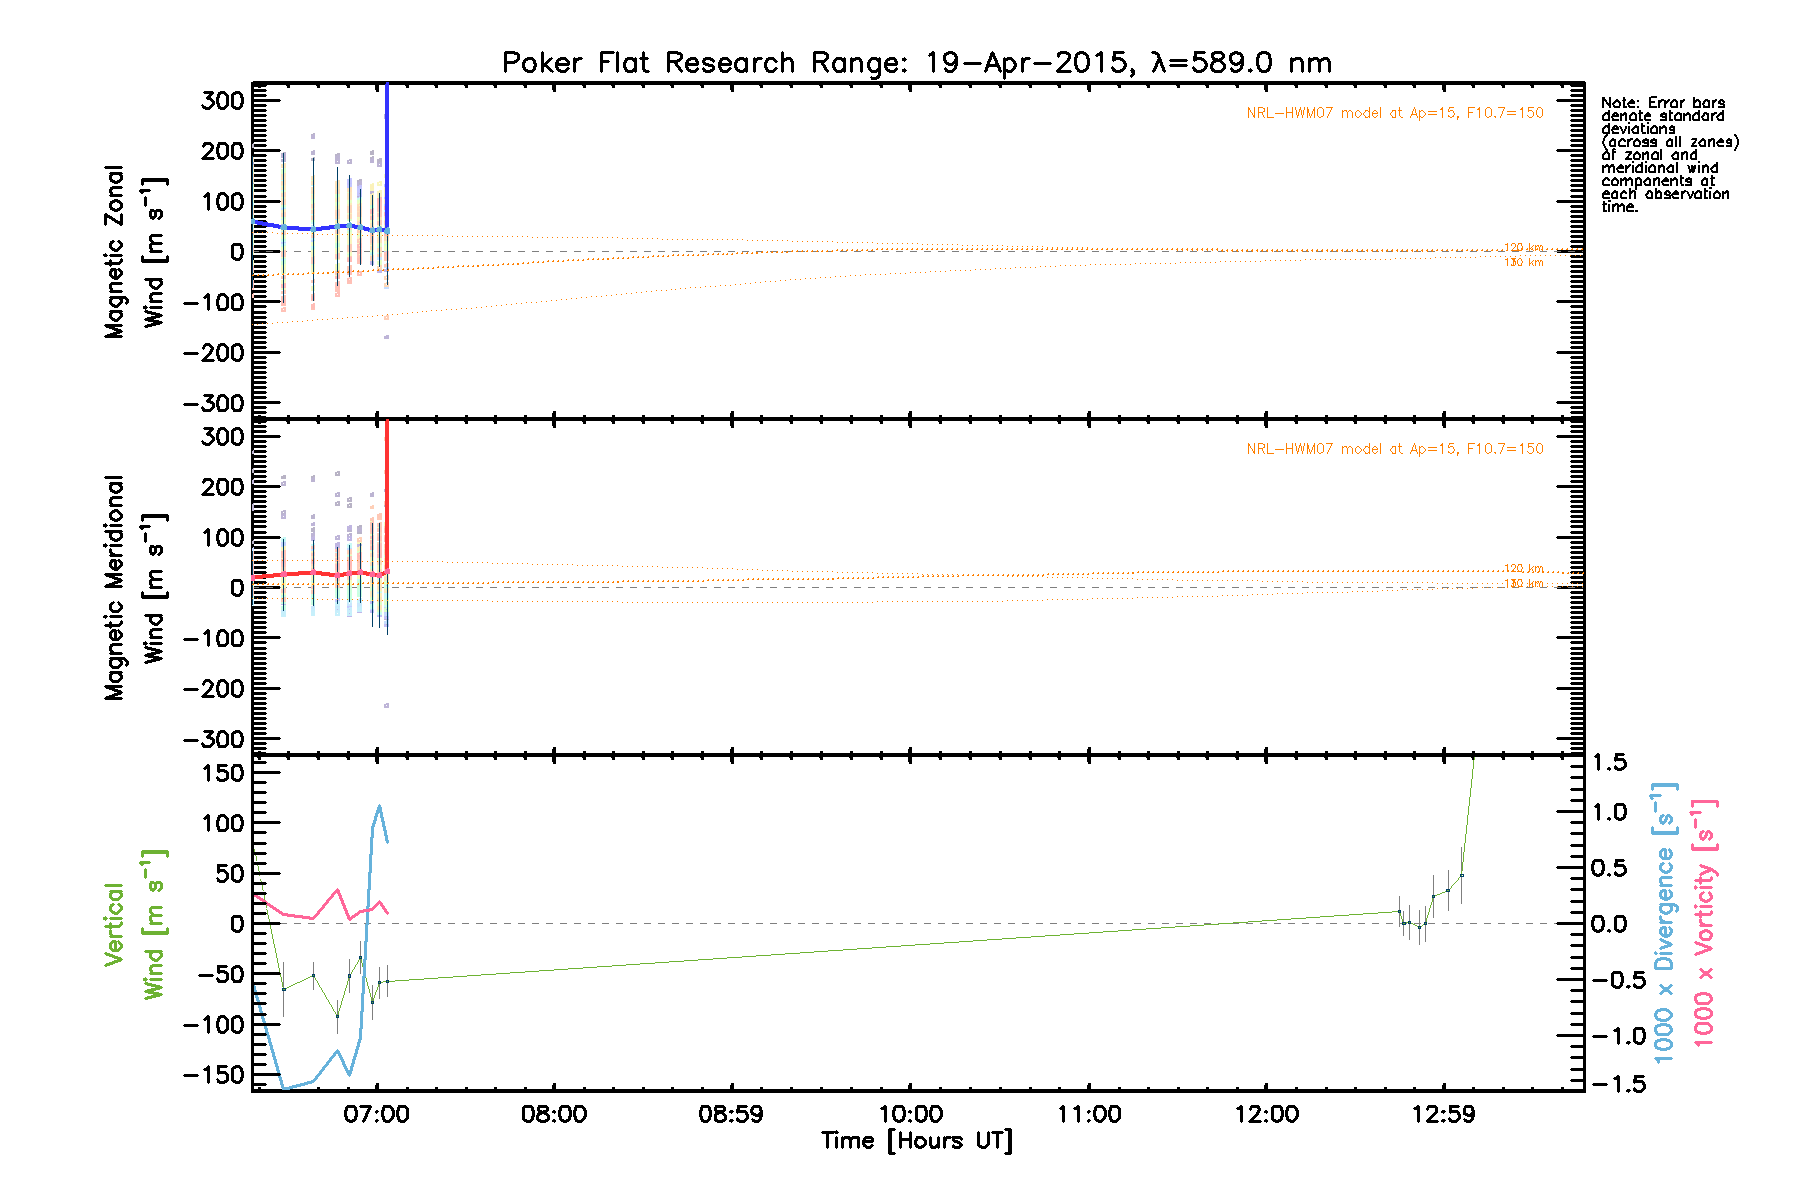Select the 08:00 time tick label
Screen dimensions: 1800x1200
554,1114
